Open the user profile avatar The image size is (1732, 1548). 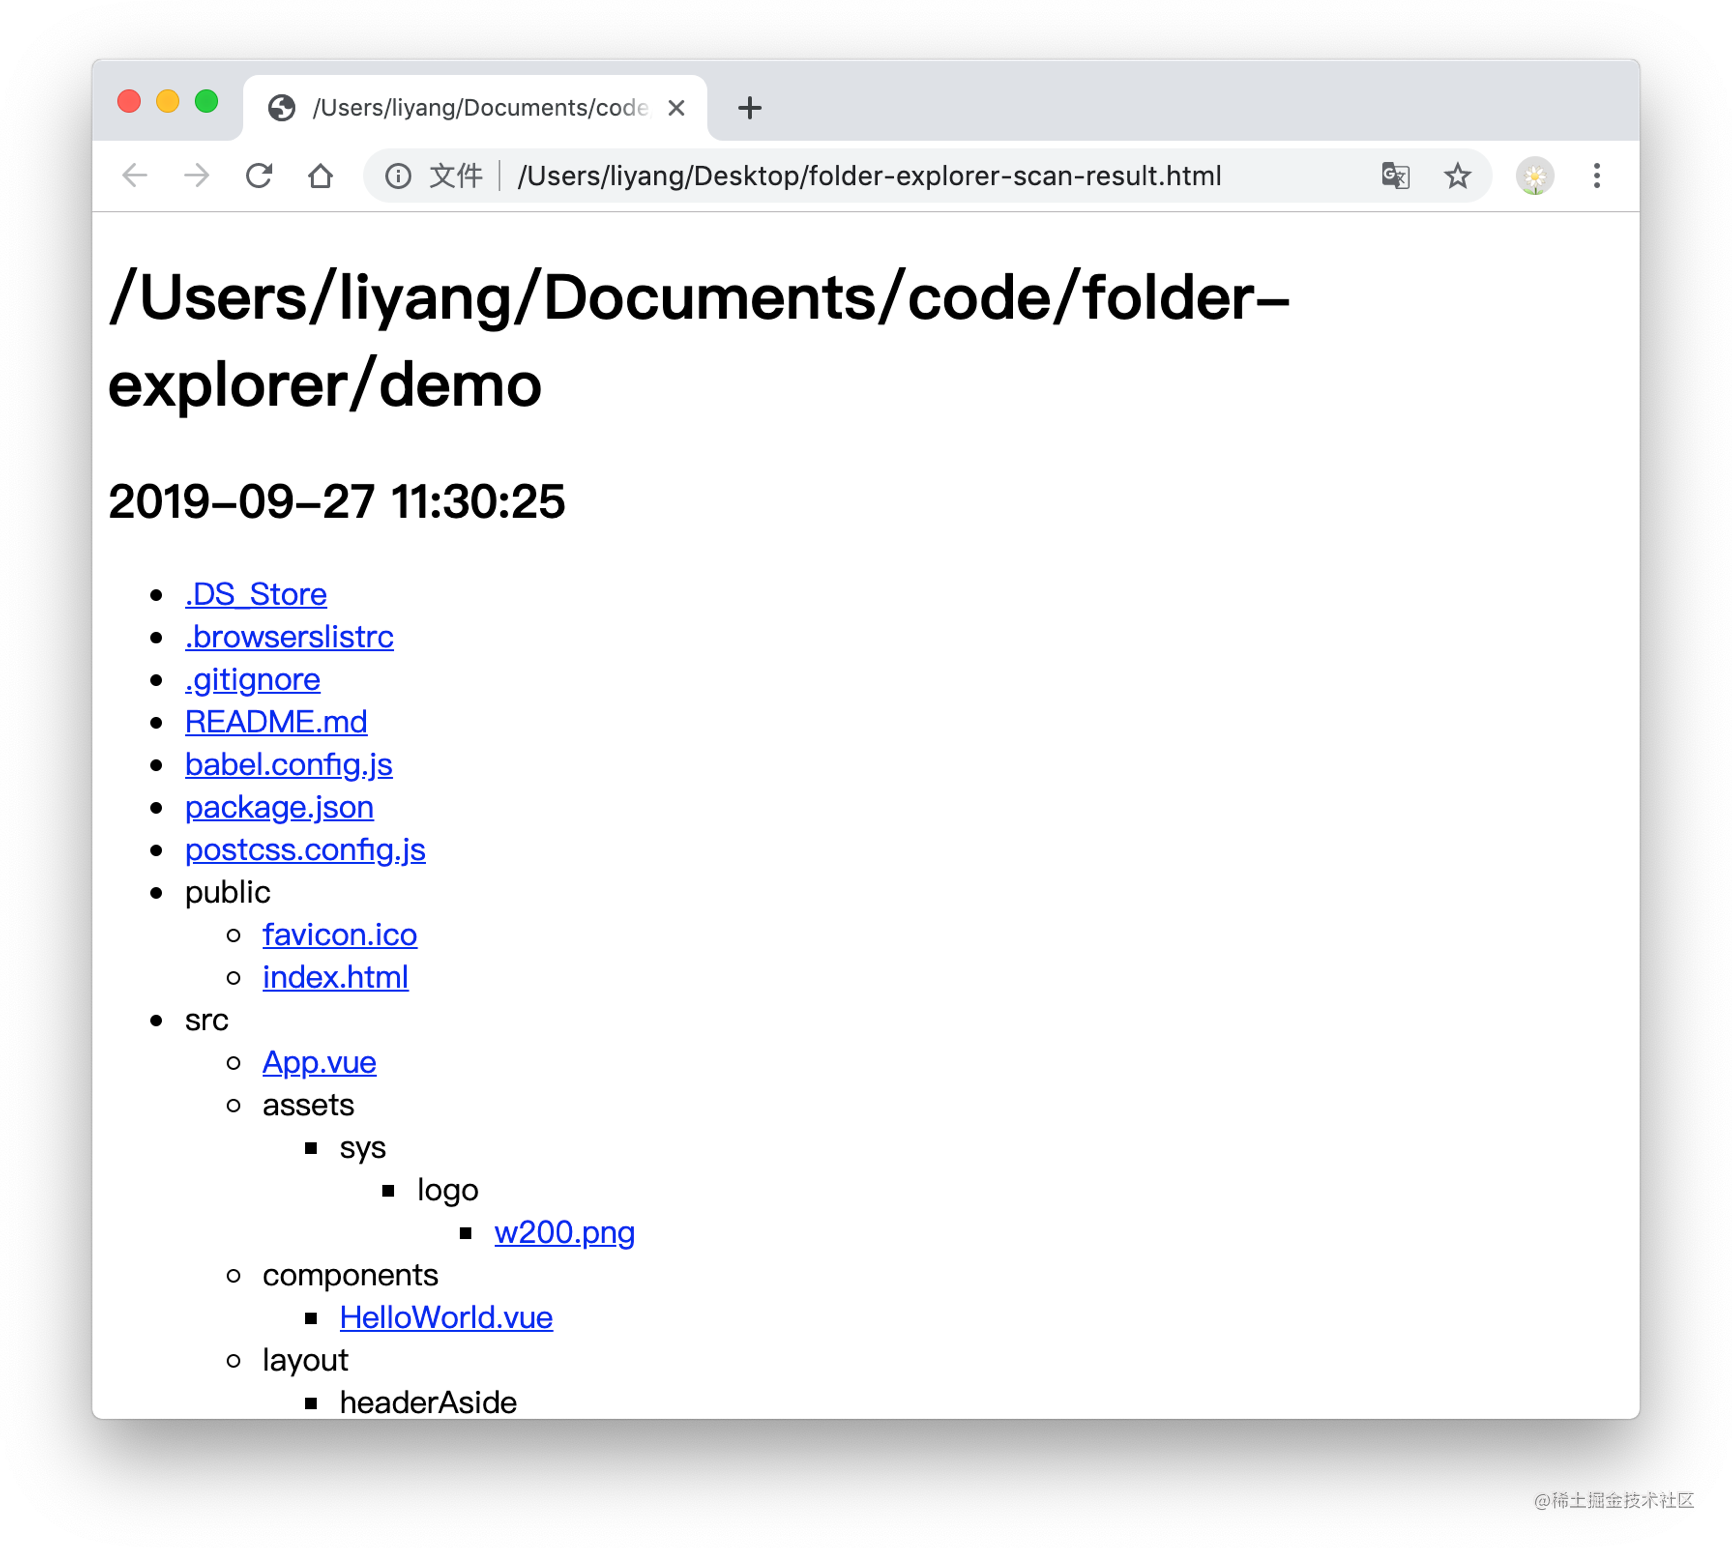tap(1535, 176)
